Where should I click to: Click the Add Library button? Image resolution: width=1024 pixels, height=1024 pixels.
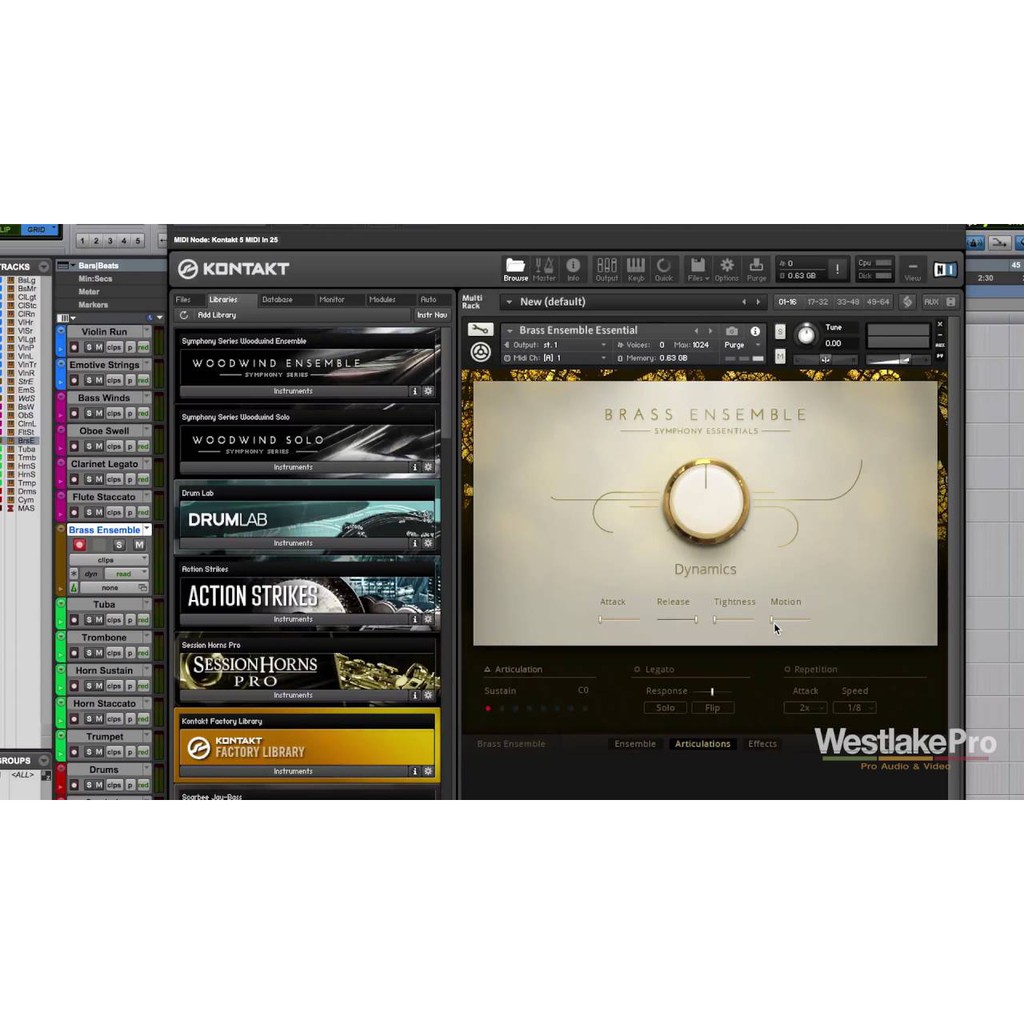point(217,315)
